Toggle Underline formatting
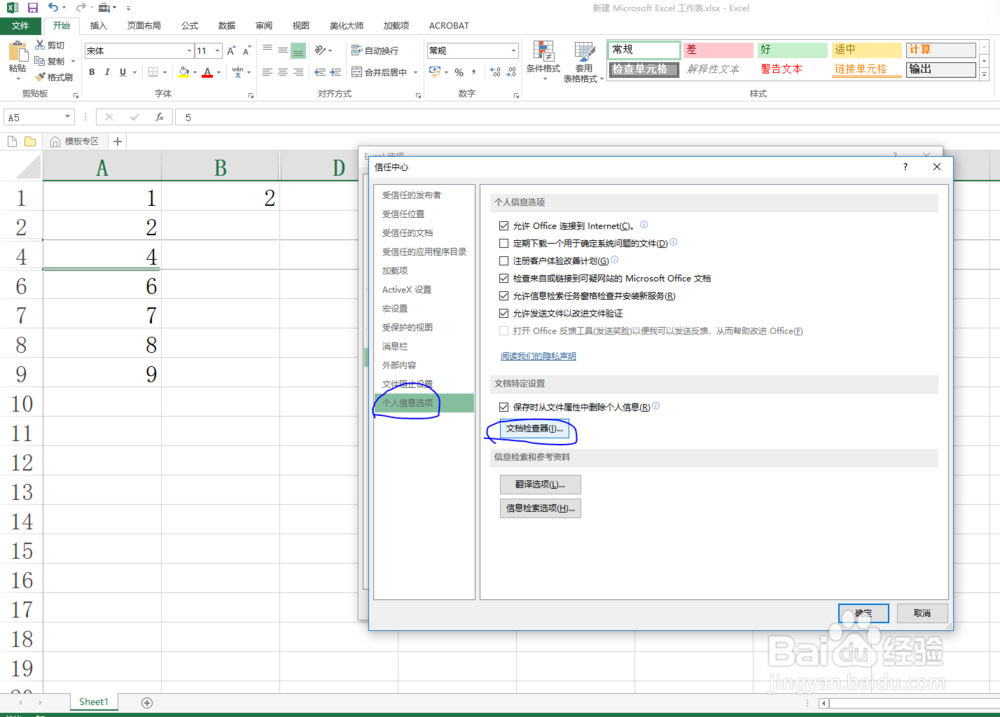Screen dimensions: 1000x717 [x=122, y=72]
